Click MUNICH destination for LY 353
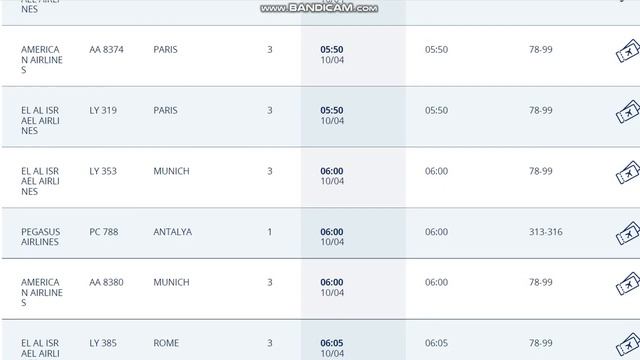This screenshot has width=640, height=360. point(171,171)
